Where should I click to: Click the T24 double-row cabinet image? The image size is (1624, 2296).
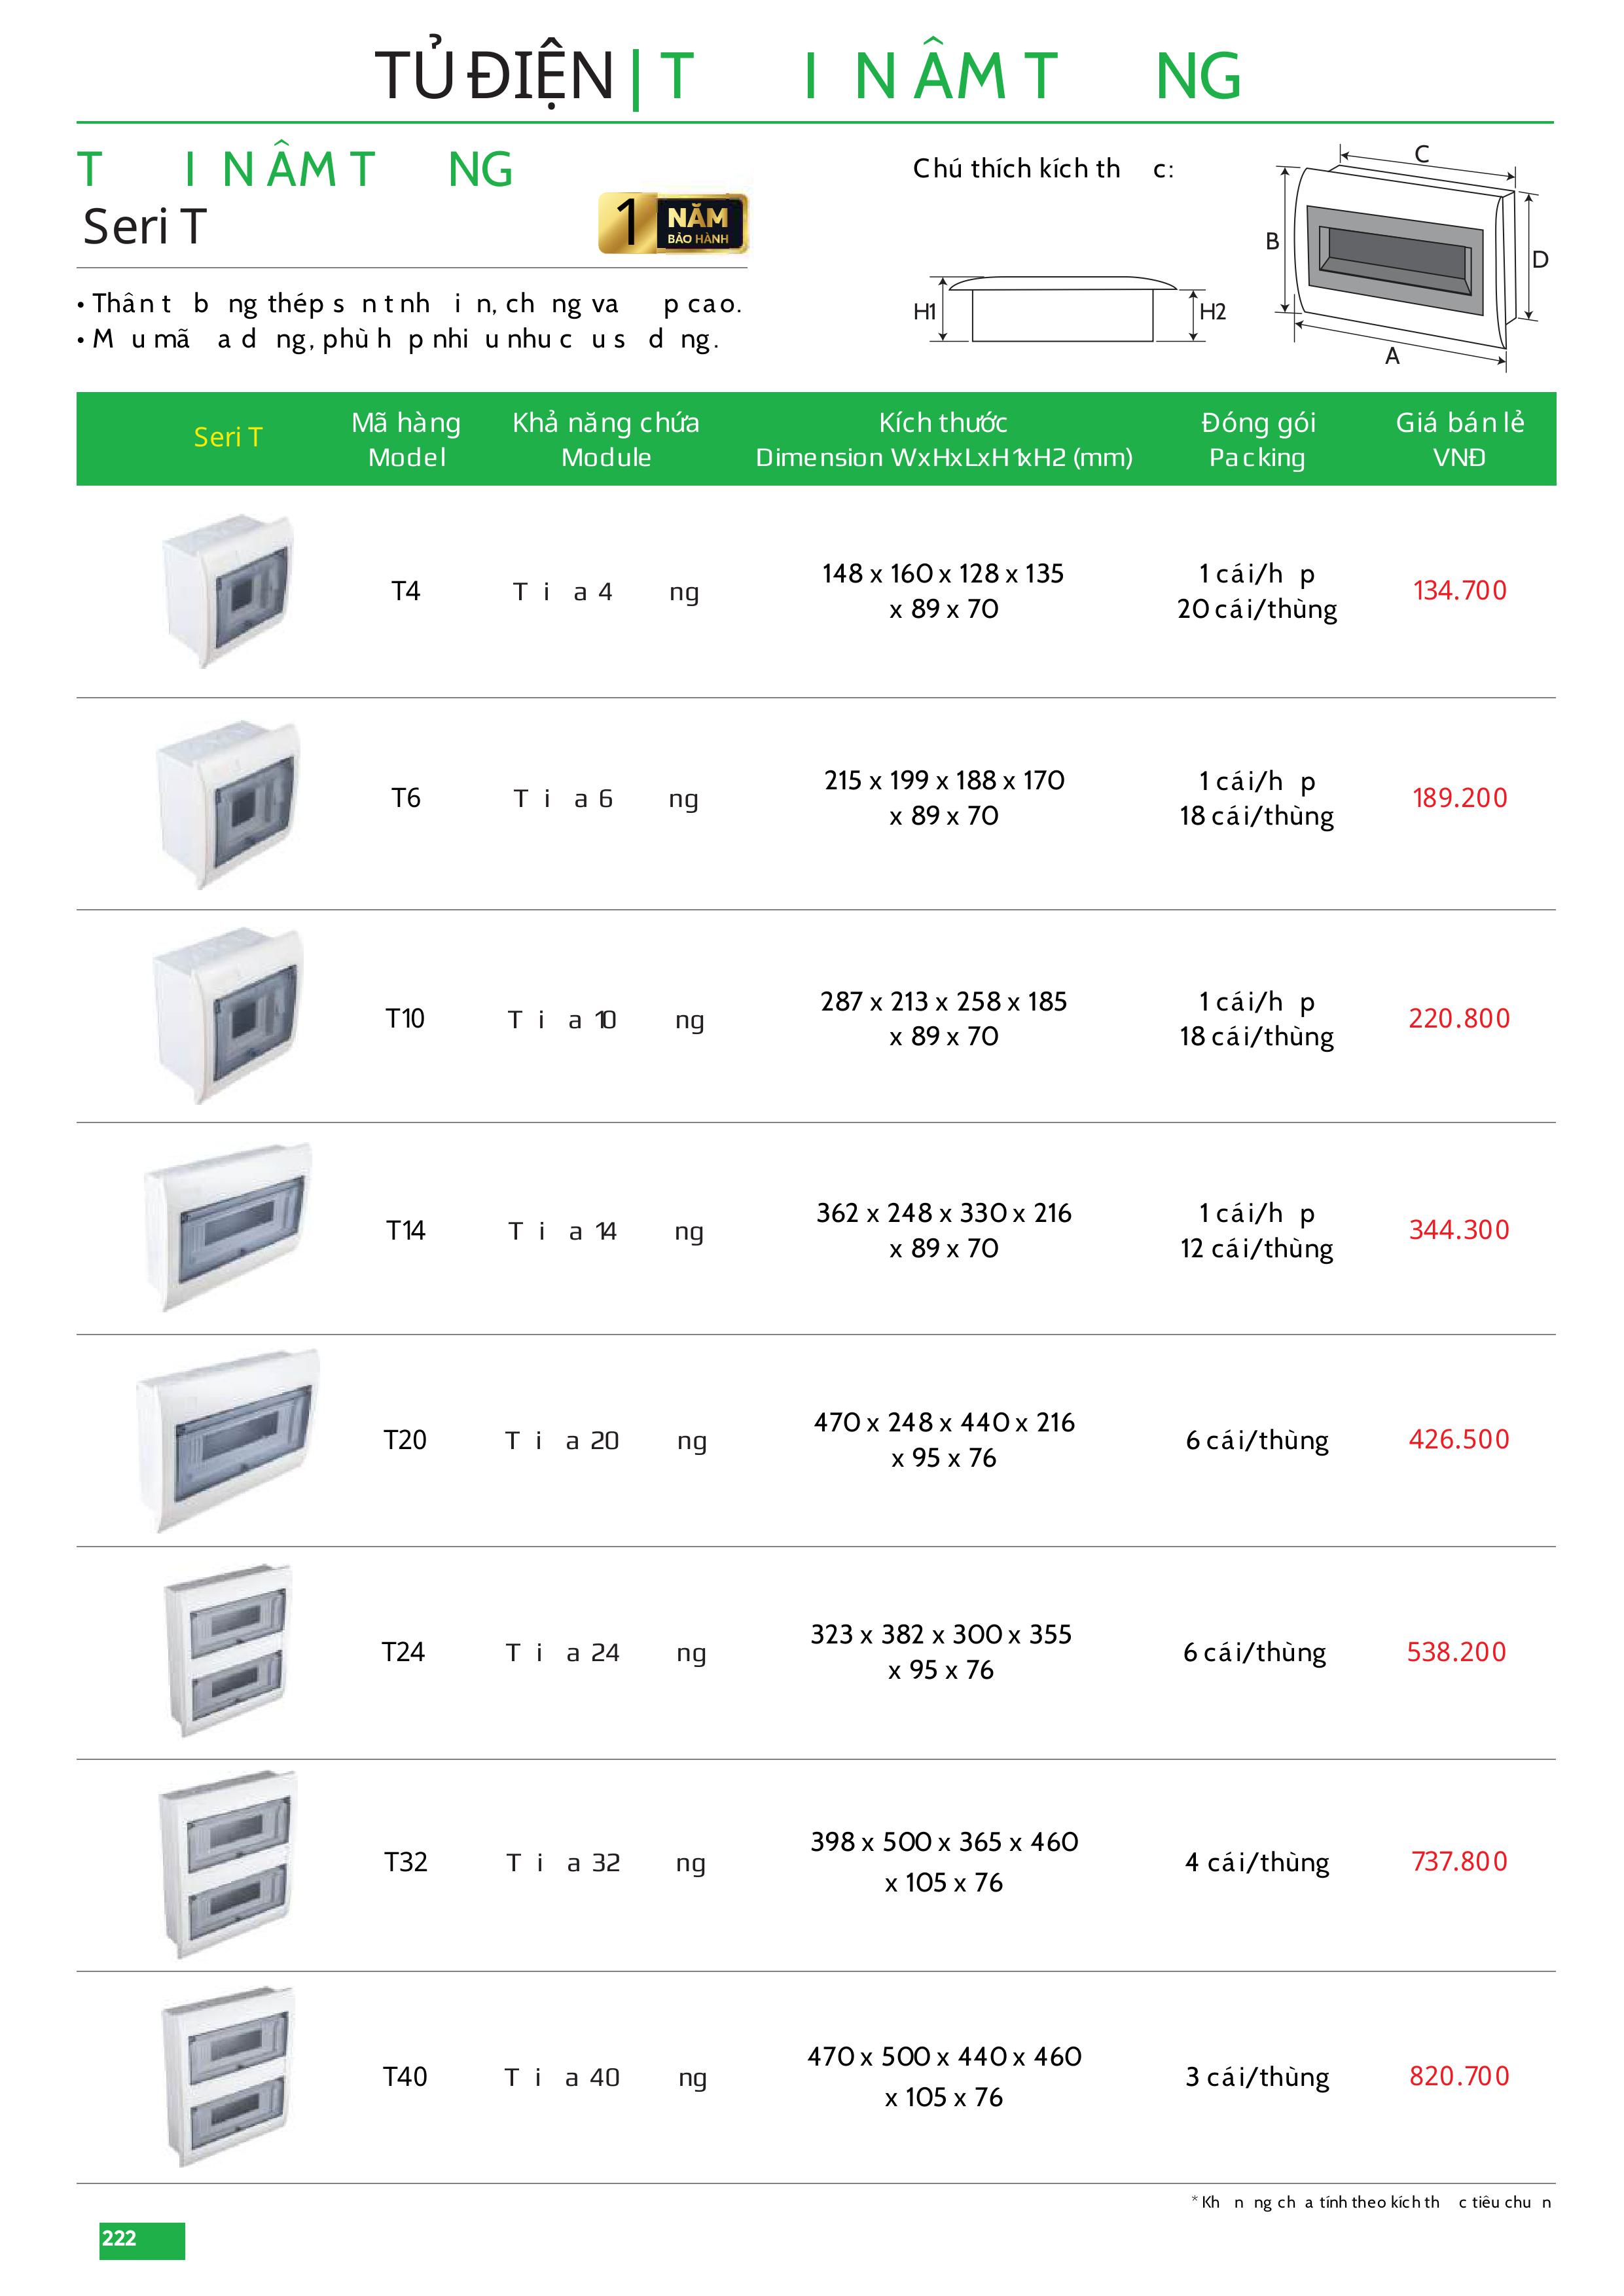tap(228, 1650)
